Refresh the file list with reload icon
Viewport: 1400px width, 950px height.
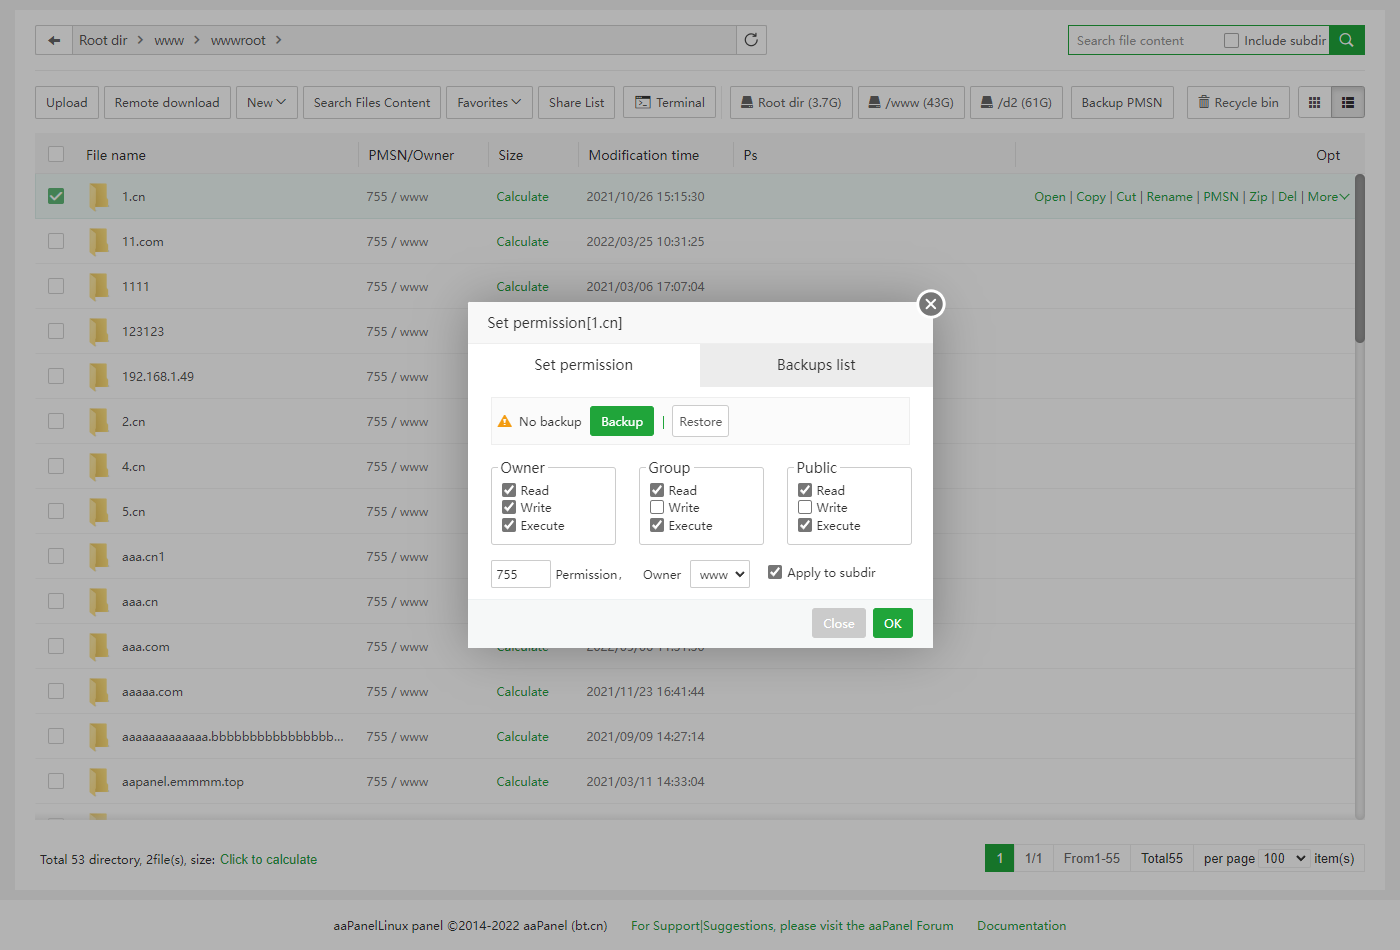coord(751,40)
